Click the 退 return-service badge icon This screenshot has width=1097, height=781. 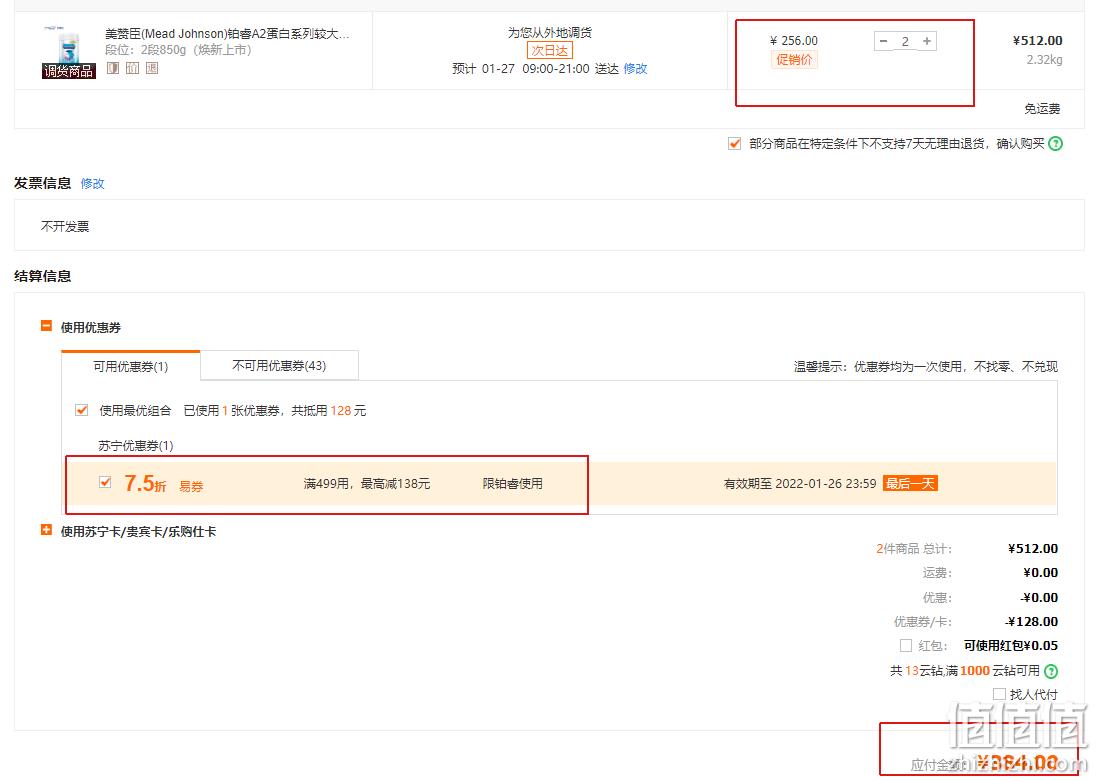[152, 68]
